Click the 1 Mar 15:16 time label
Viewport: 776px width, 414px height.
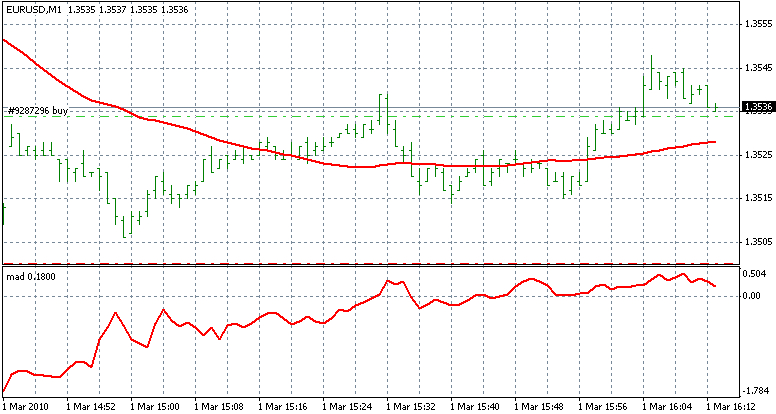283,407
